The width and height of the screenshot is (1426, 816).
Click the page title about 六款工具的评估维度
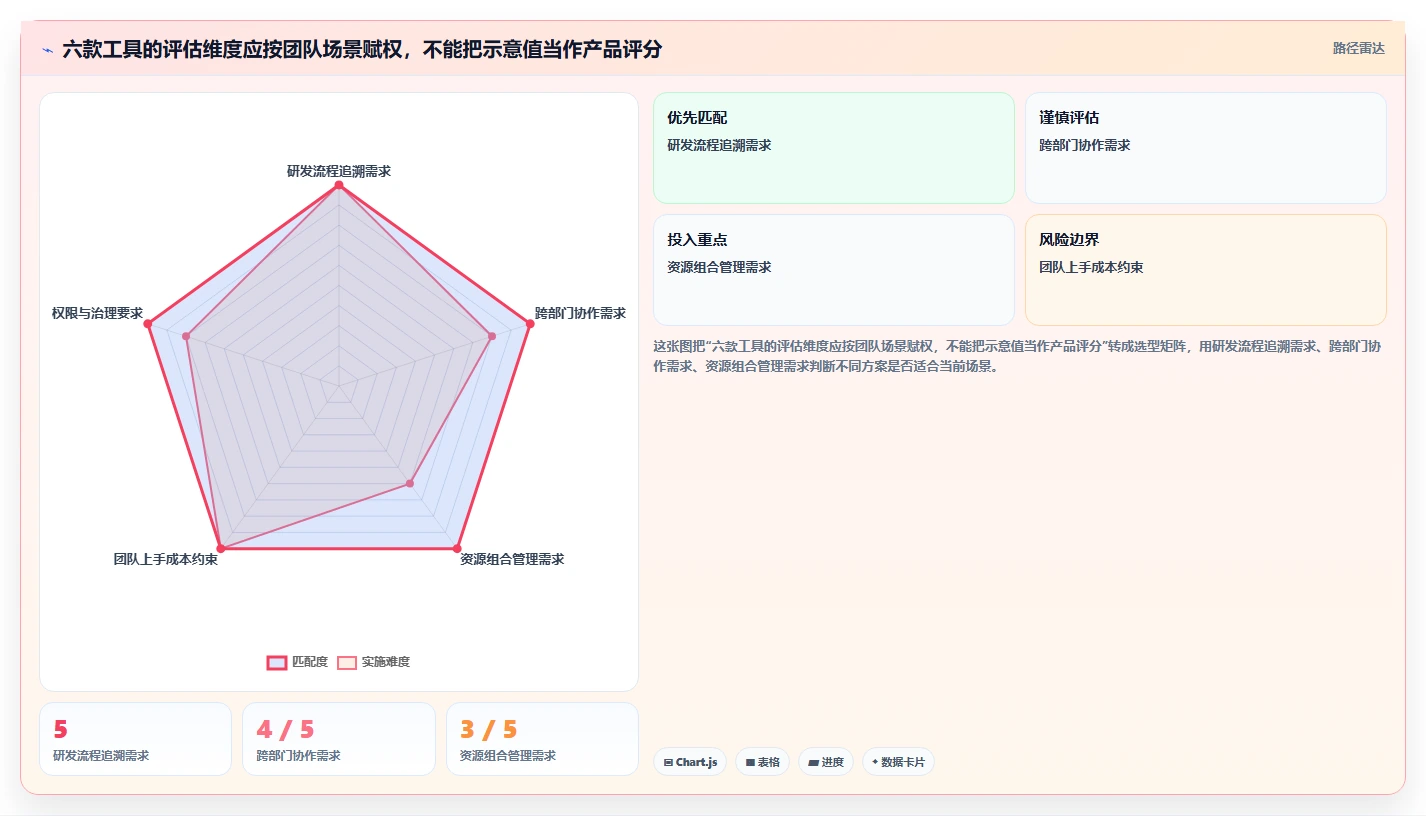tap(362, 50)
